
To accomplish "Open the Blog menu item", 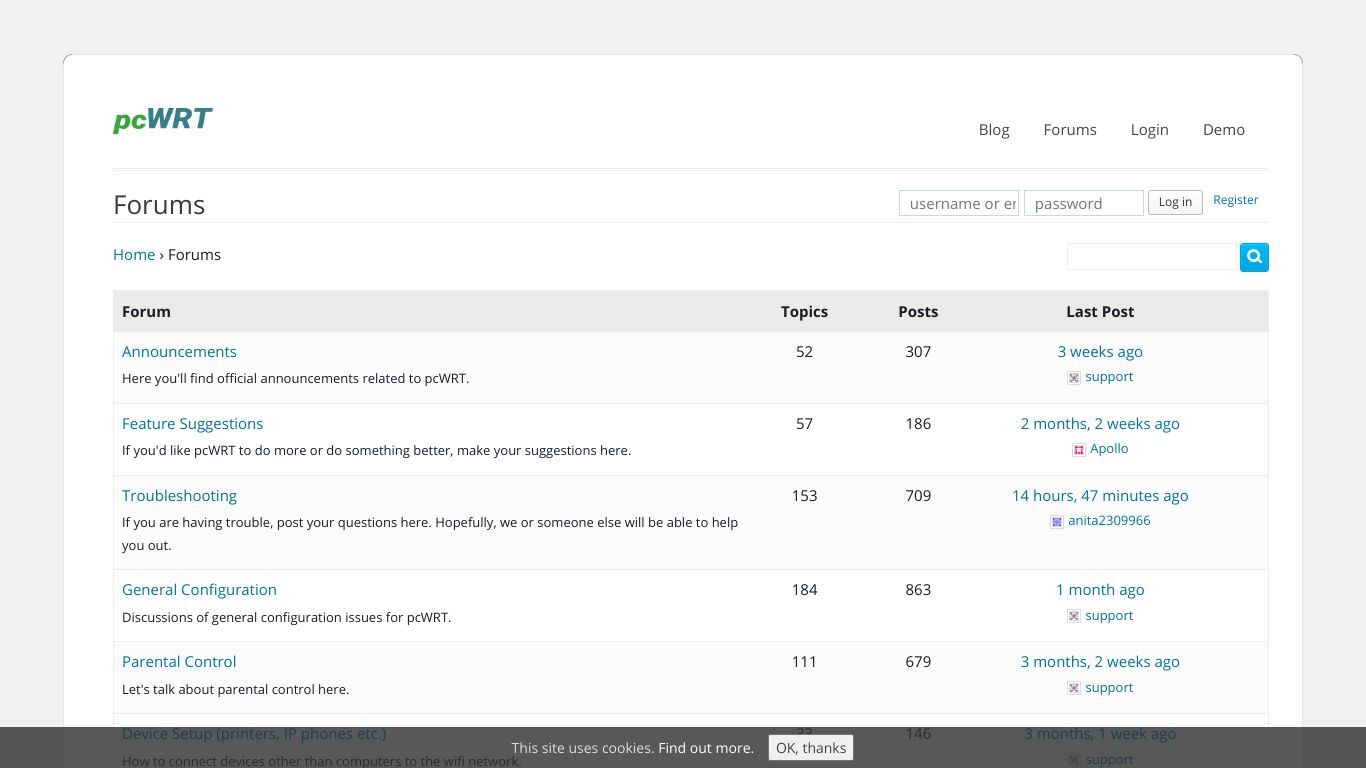I will (x=994, y=130).
